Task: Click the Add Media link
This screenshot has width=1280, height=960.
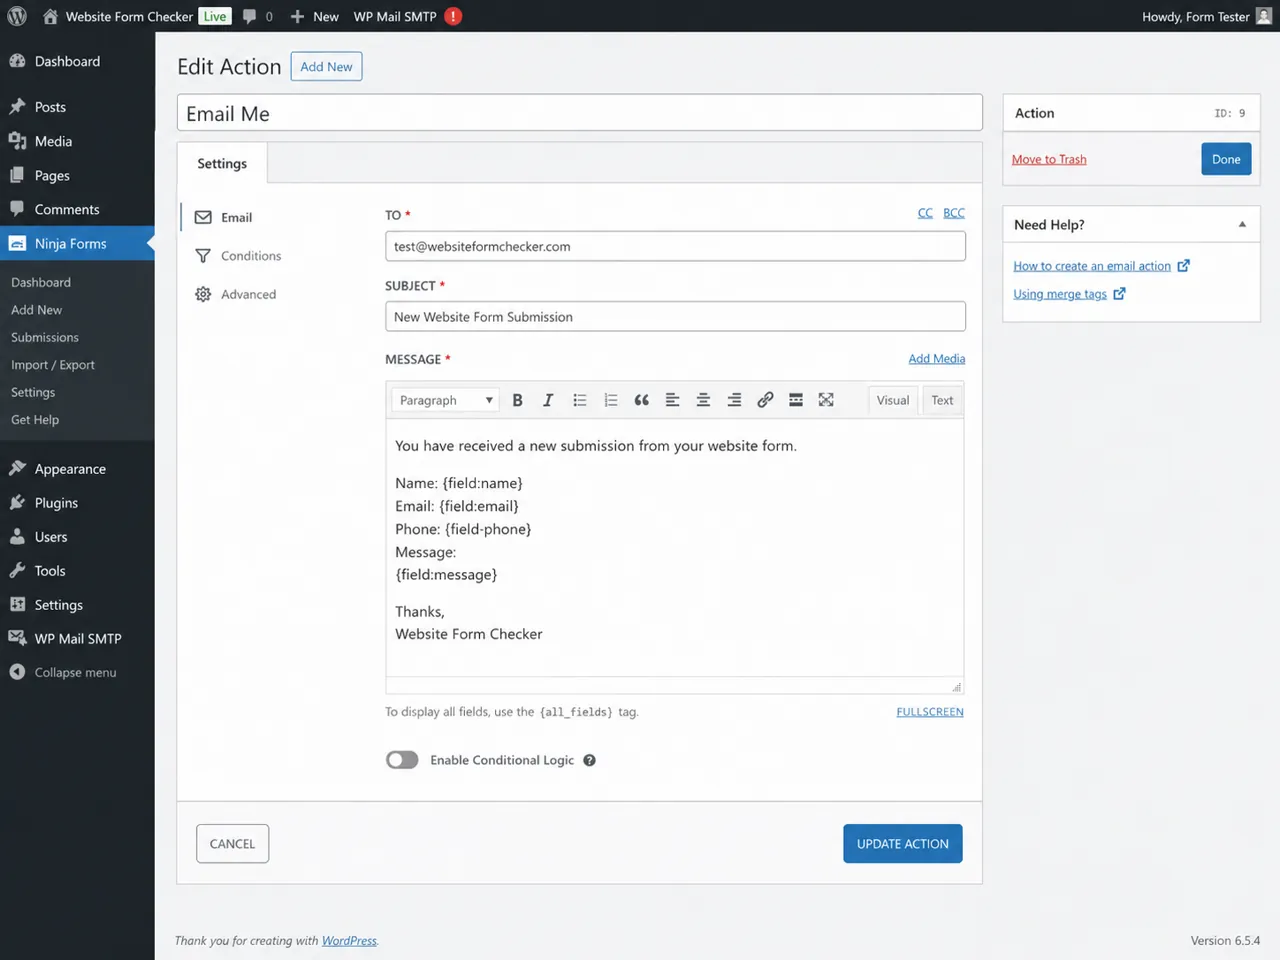Action: [937, 359]
